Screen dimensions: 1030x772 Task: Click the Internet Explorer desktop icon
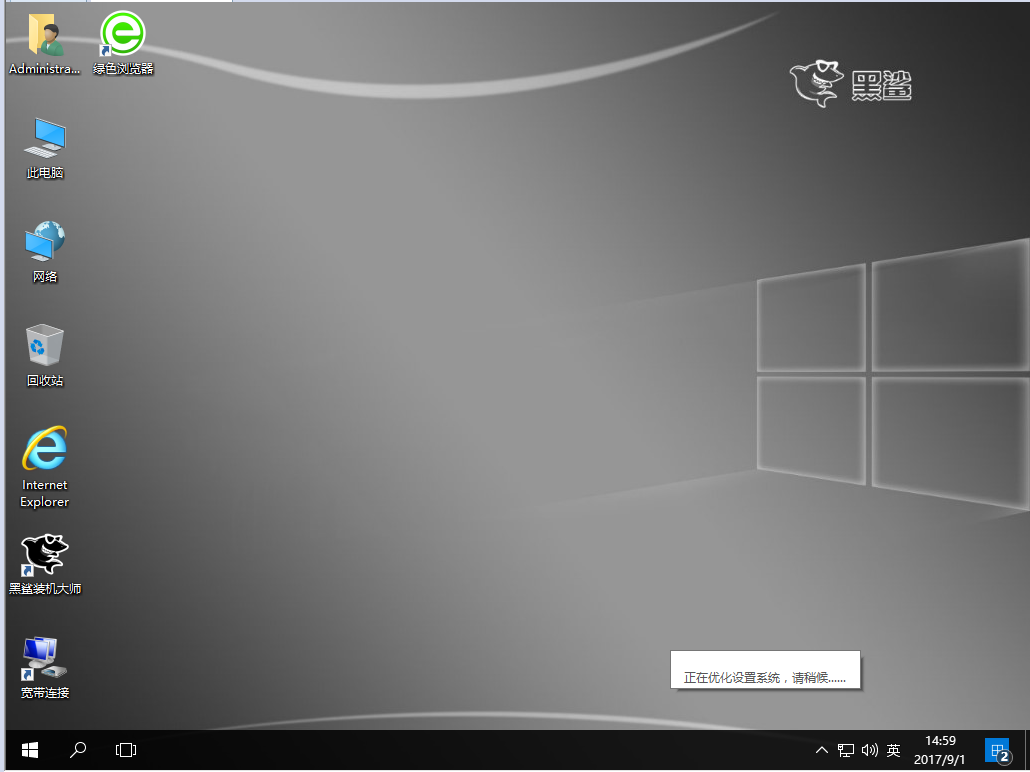(44, 450)
